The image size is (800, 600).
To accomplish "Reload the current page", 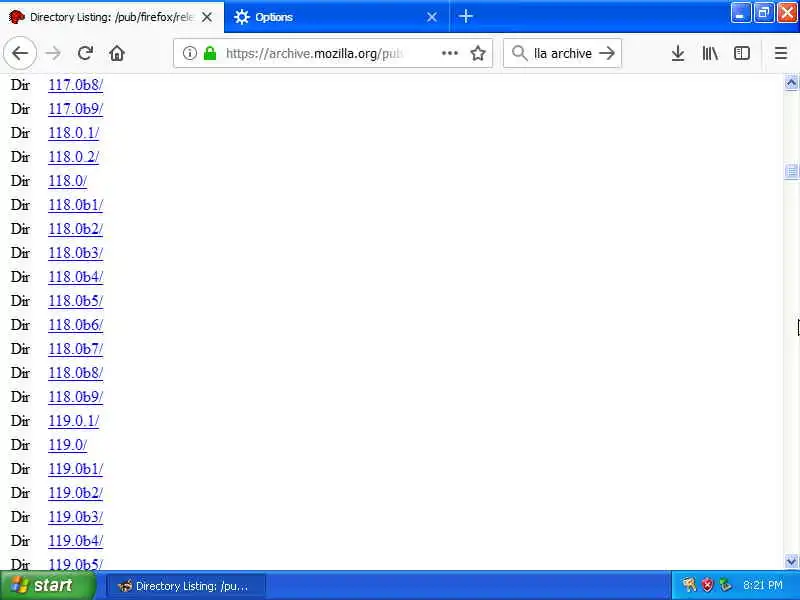I will pyautogui.click(x=85, y=53).
